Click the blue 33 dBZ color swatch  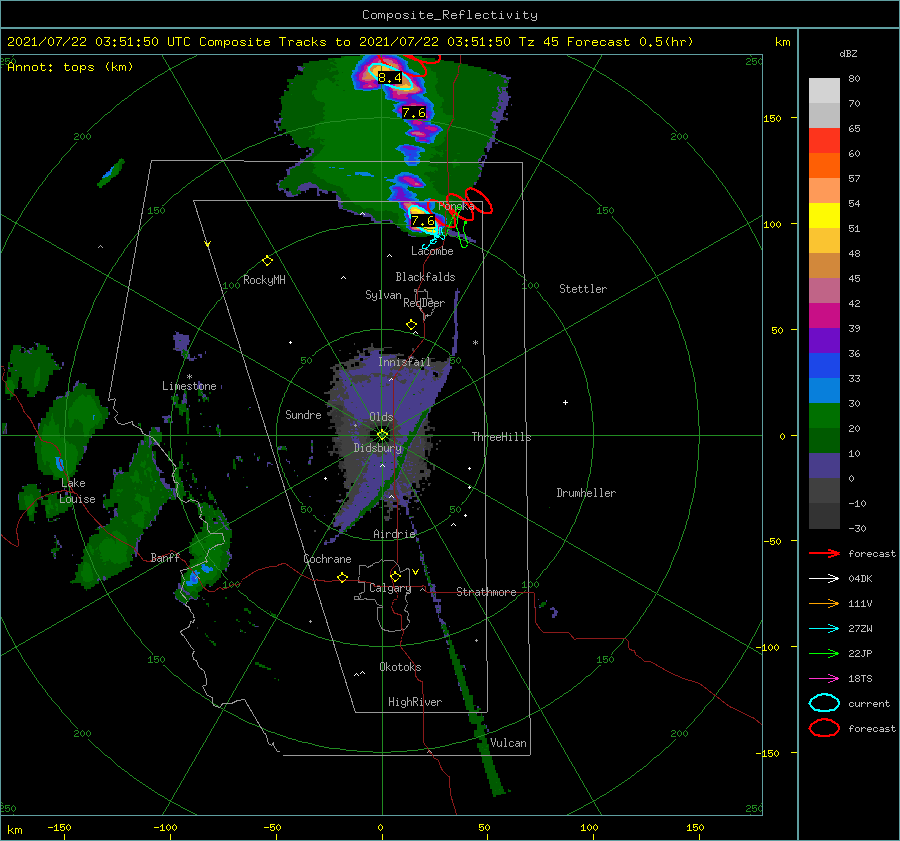click(824, 366)
